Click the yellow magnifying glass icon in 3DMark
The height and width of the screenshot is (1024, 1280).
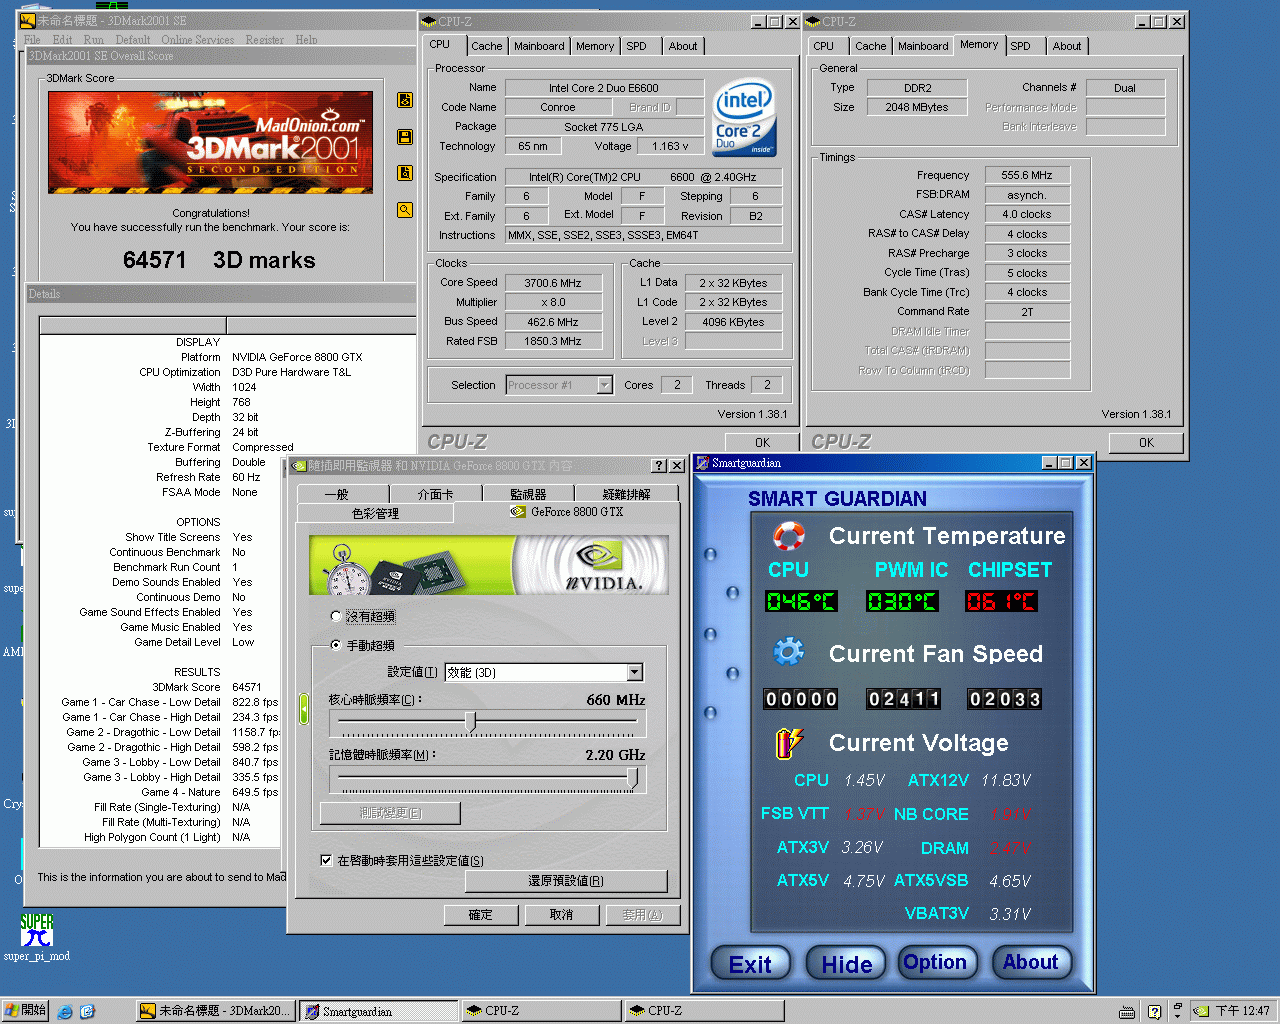coord(405,210)
